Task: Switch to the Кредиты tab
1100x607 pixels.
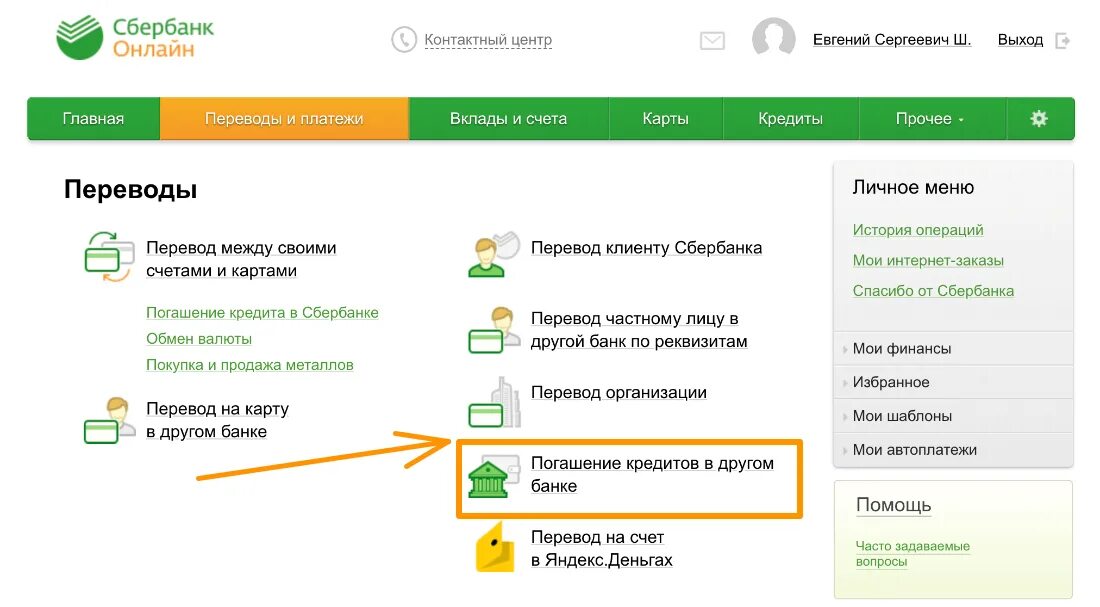Action: pyautogui.click(x=790, y=119)
